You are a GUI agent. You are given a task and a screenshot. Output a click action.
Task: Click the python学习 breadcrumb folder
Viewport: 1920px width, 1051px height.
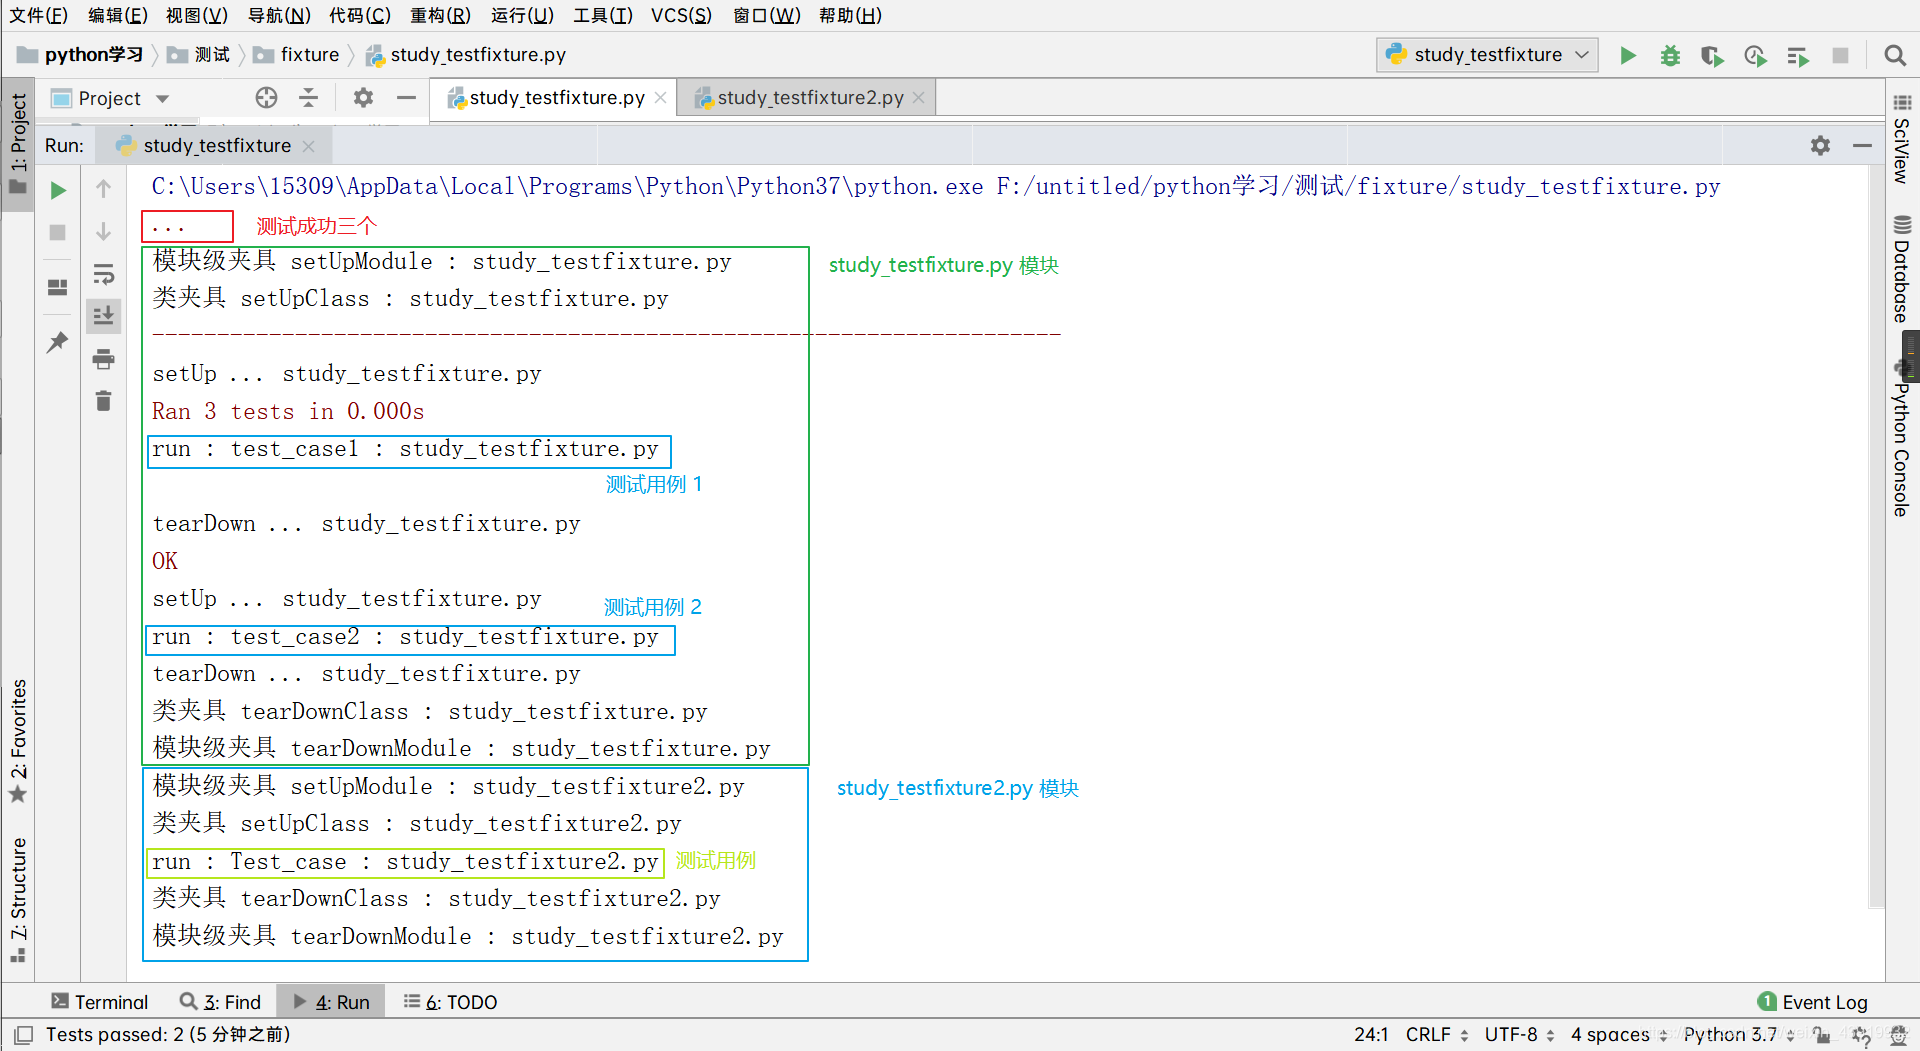click(81, 55)
